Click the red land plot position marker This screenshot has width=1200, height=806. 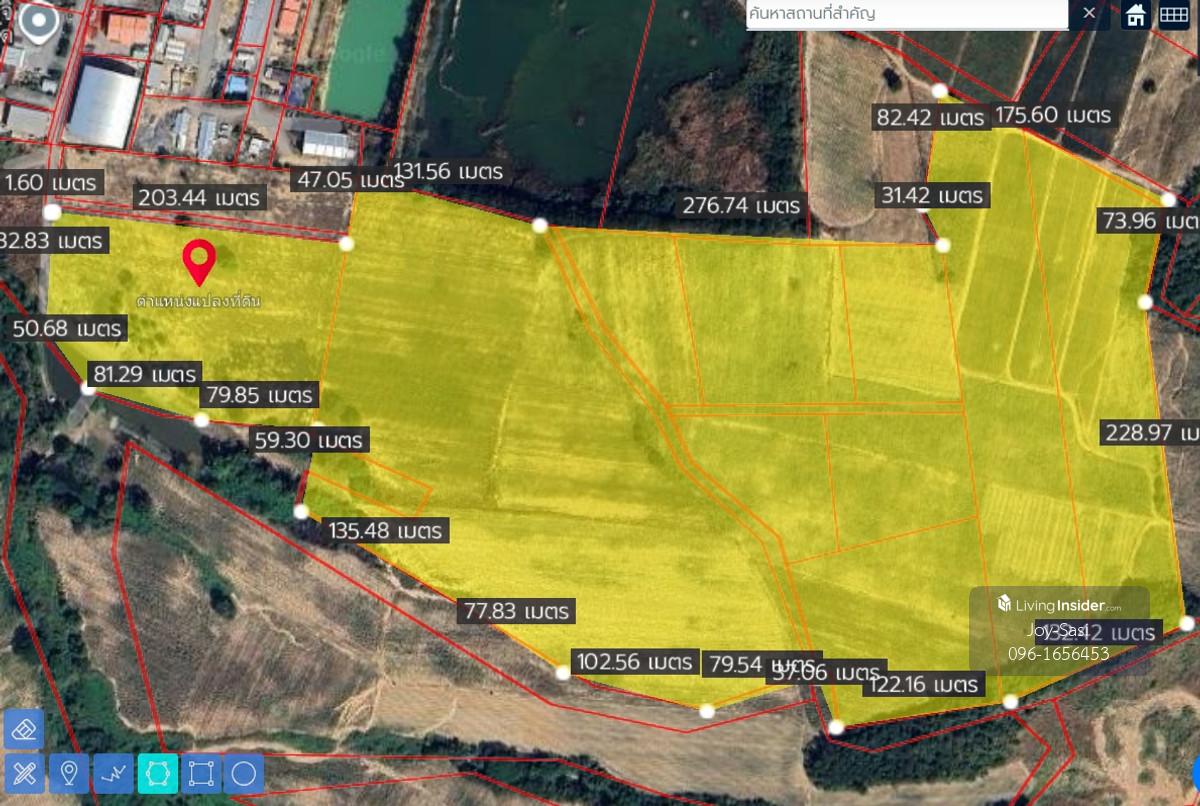[x=200, y=262]
